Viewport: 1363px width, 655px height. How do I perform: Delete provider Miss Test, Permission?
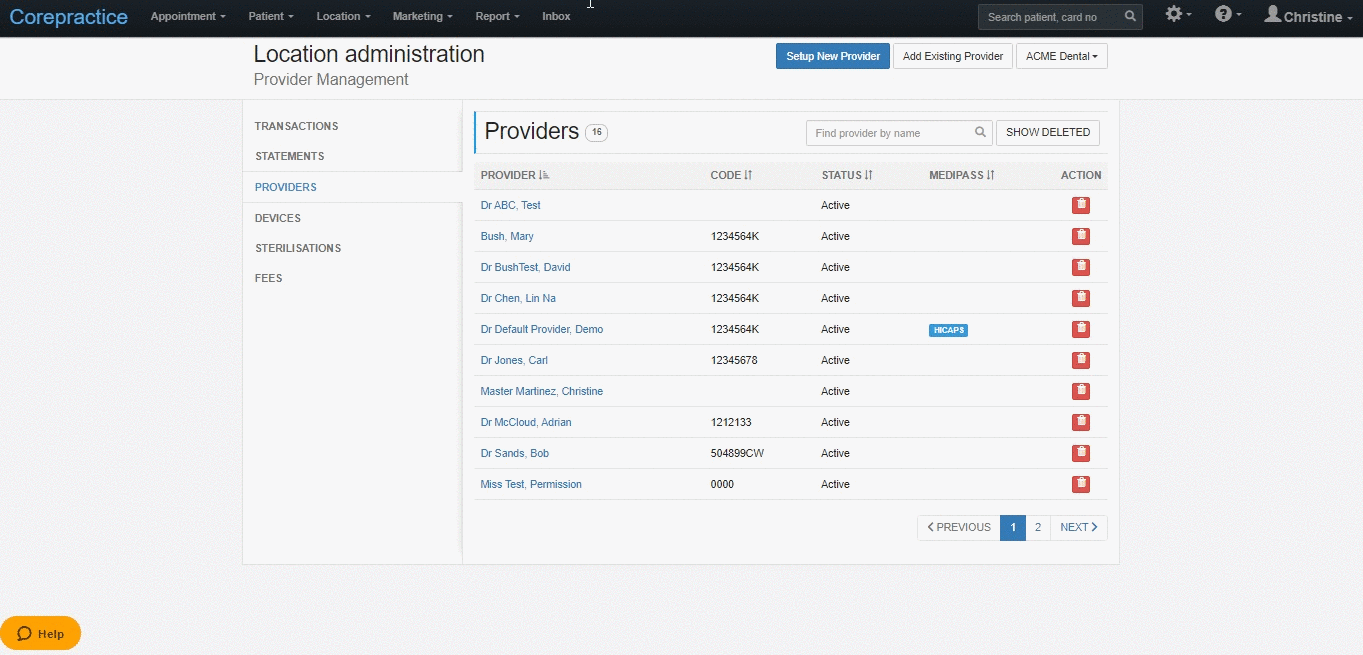[x=1080, y=484]
